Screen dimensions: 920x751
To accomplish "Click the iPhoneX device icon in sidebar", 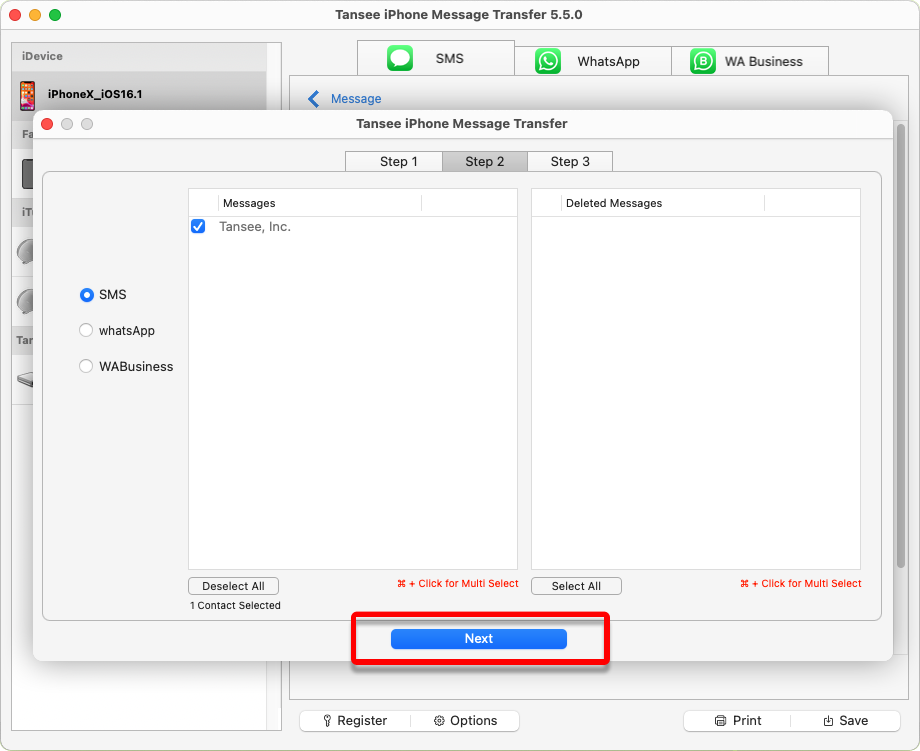I will 27,96.
